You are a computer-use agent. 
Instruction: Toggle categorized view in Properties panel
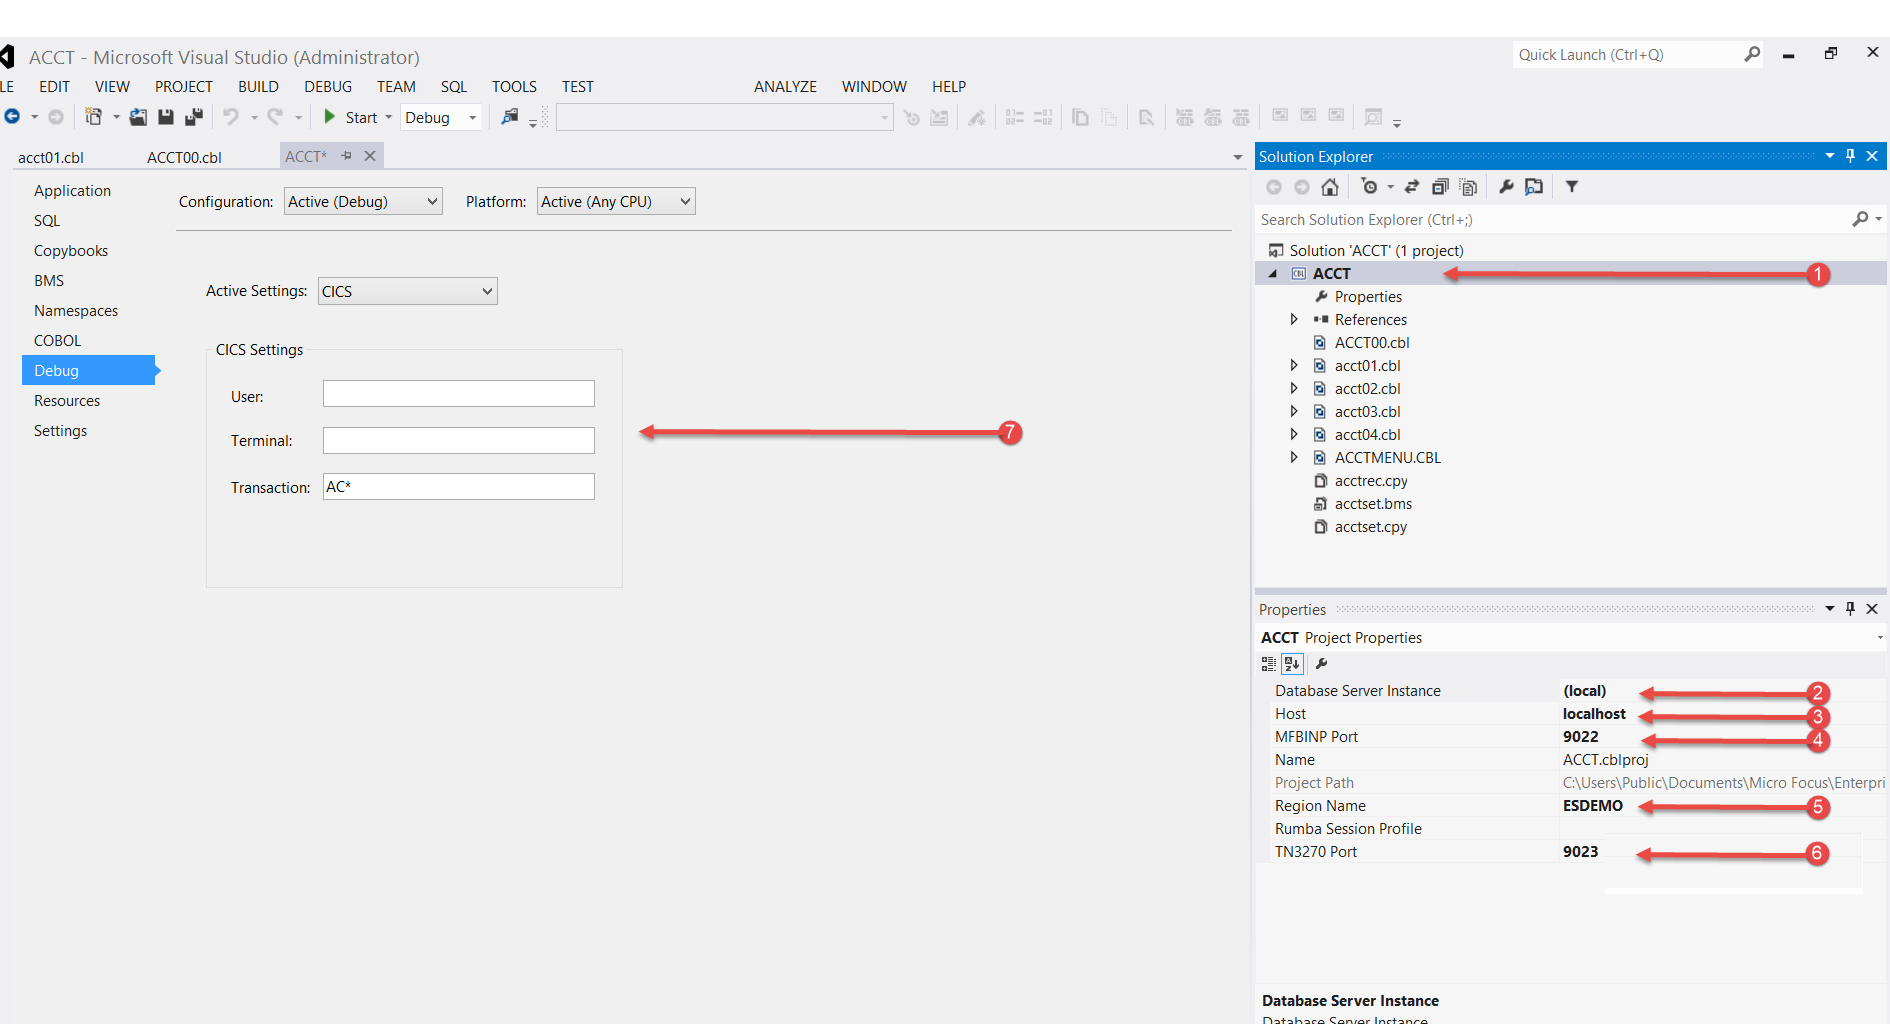1268,664
